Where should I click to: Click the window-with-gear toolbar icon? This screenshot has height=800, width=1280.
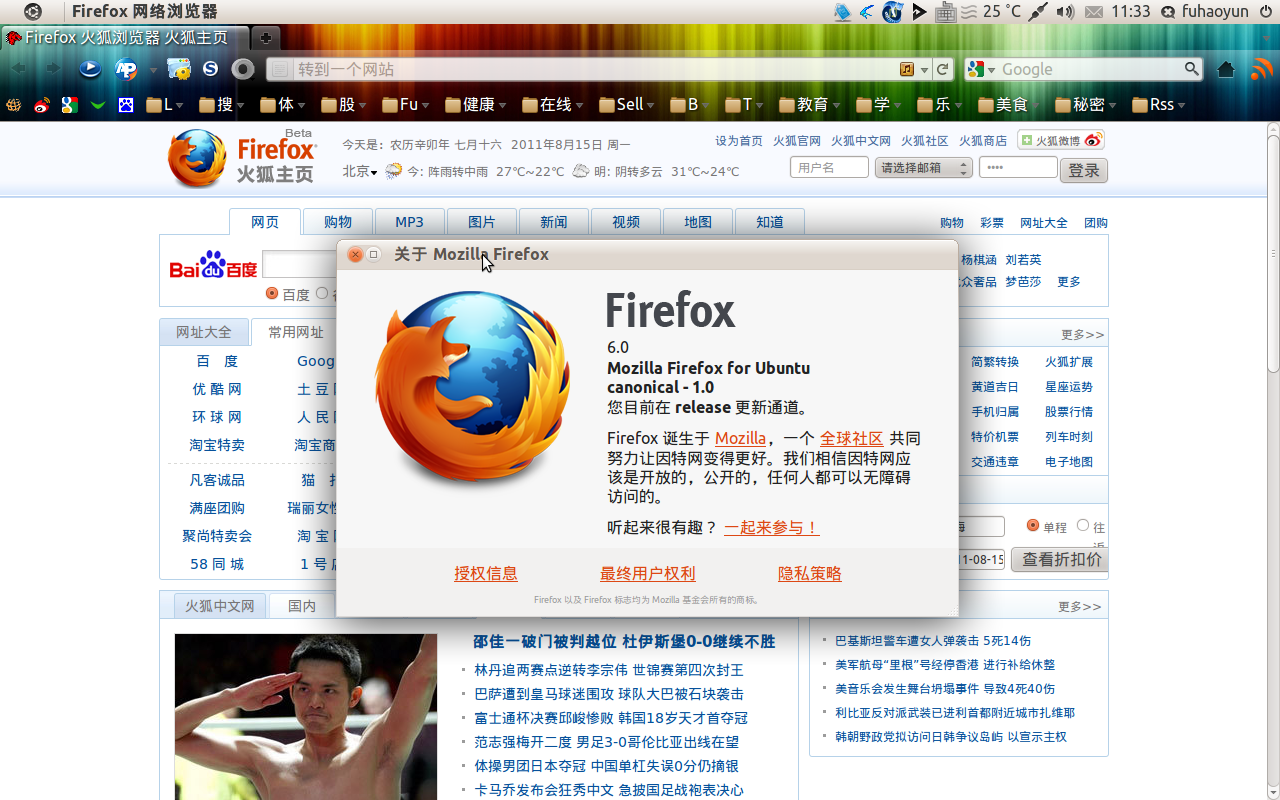click(179, 69)
